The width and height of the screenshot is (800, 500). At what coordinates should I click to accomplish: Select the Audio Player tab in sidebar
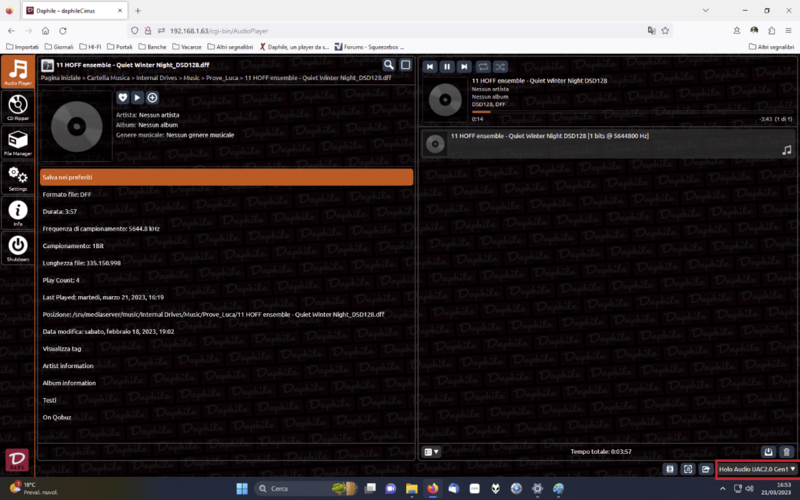[17, 73]
